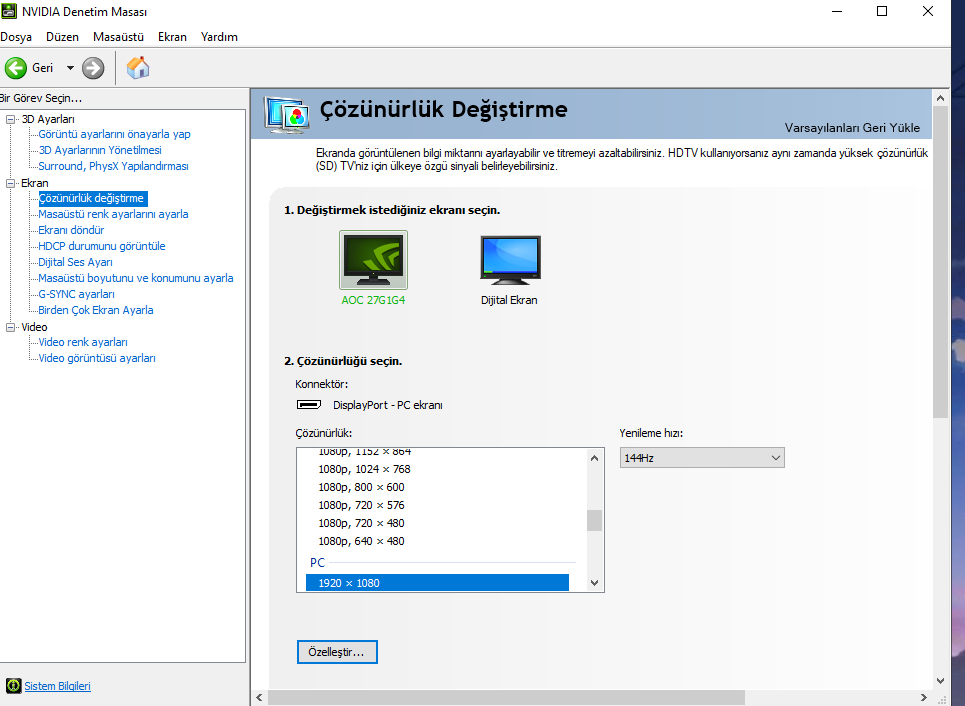The image size is (965, 706).
Task: Open the Ekran menu
Action: coord(172,37)
